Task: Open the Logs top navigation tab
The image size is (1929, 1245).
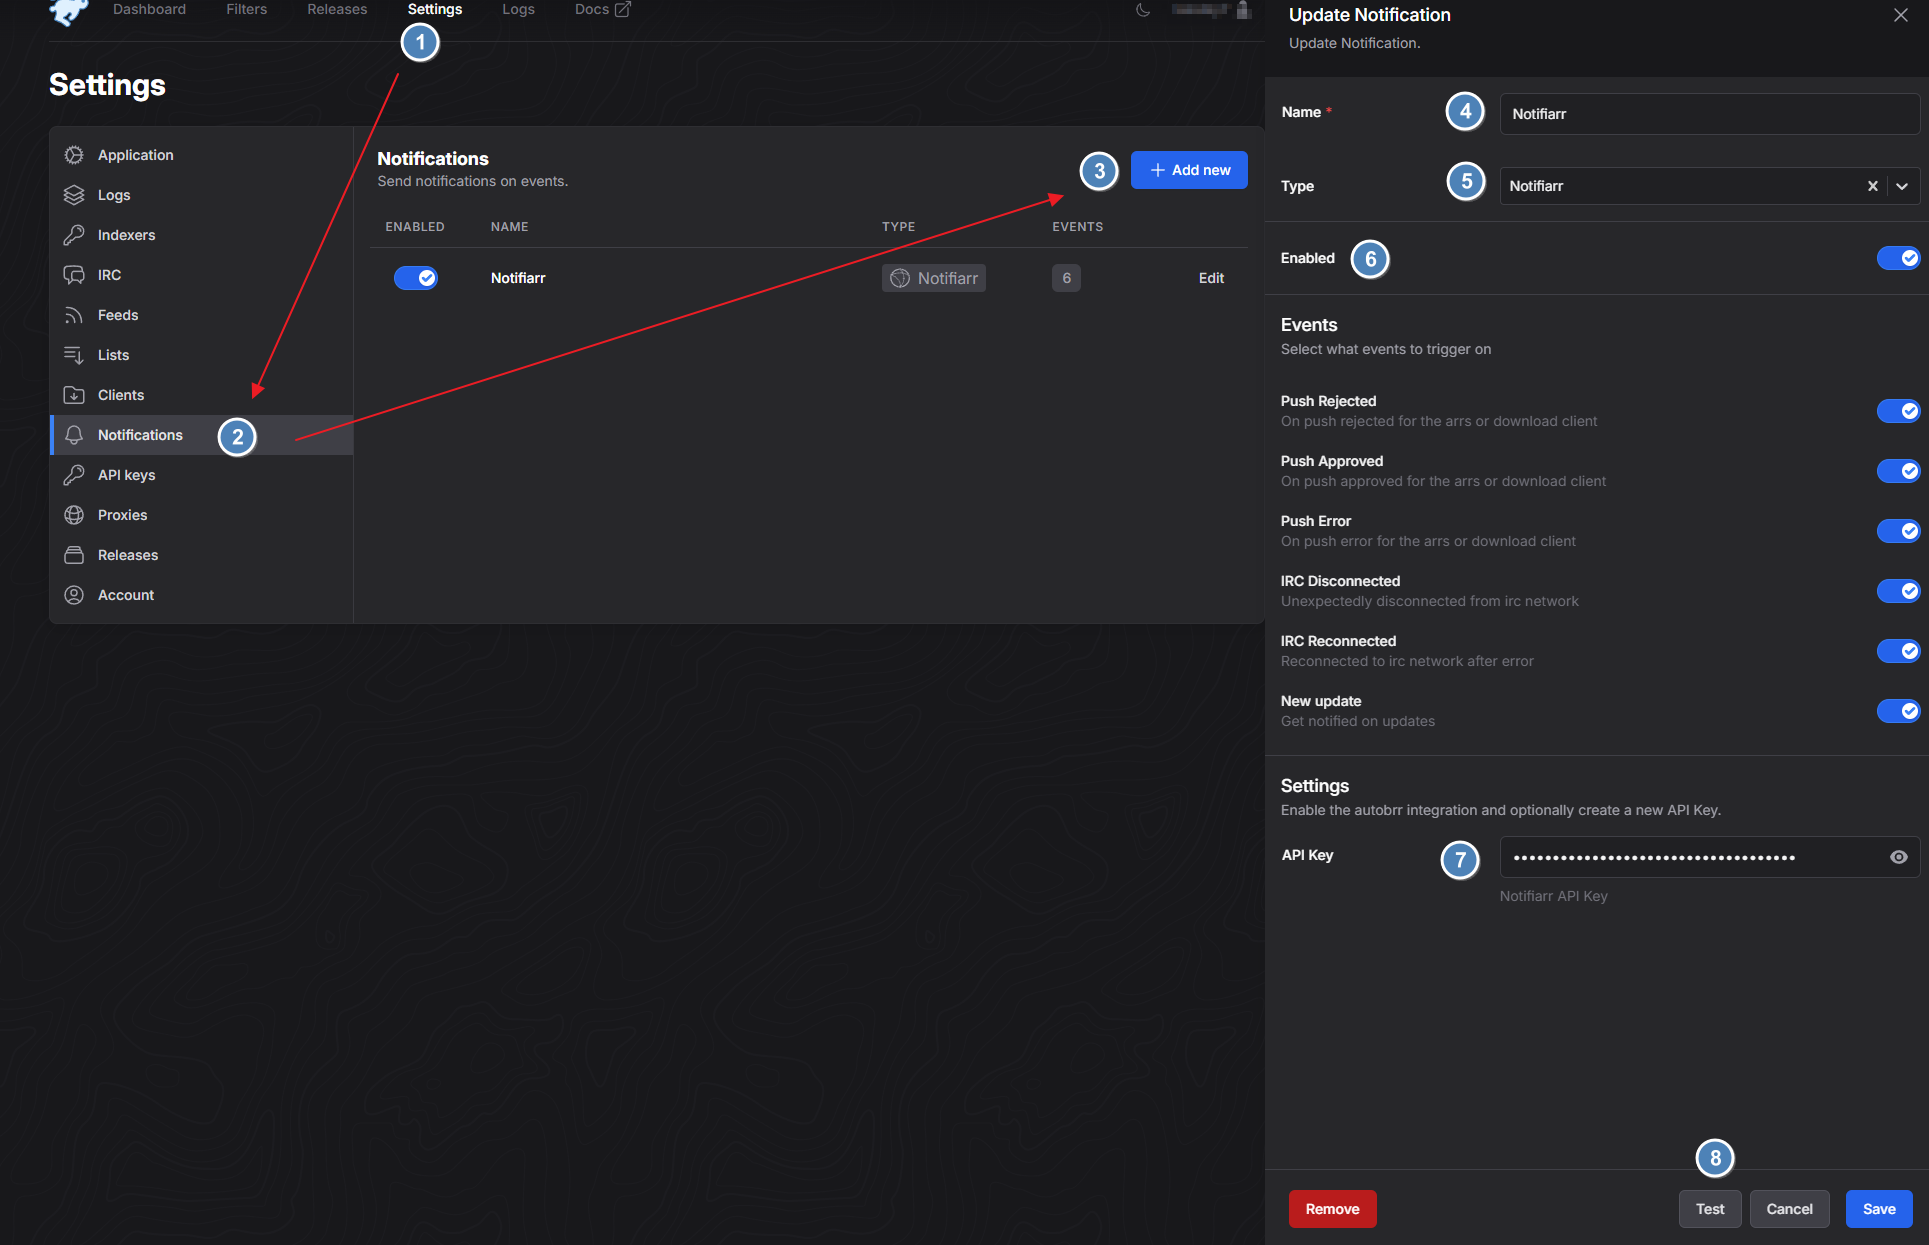Action: pyautogui.click(x=518, y=9)
